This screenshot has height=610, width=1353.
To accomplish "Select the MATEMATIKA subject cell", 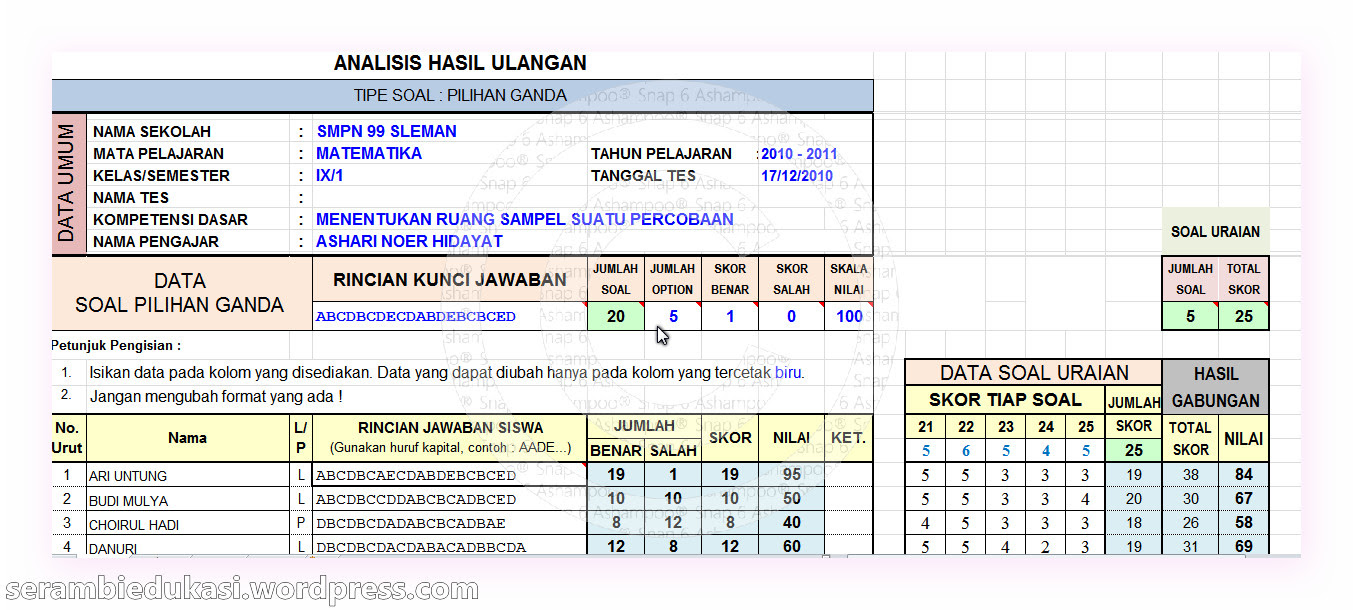I will 368,153.
